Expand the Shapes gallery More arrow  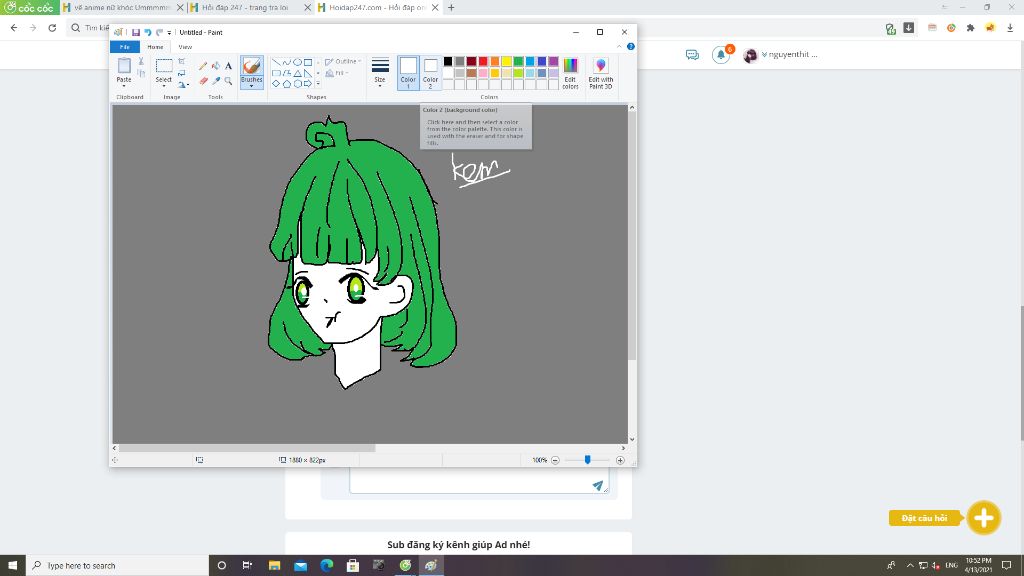(319, 84)
